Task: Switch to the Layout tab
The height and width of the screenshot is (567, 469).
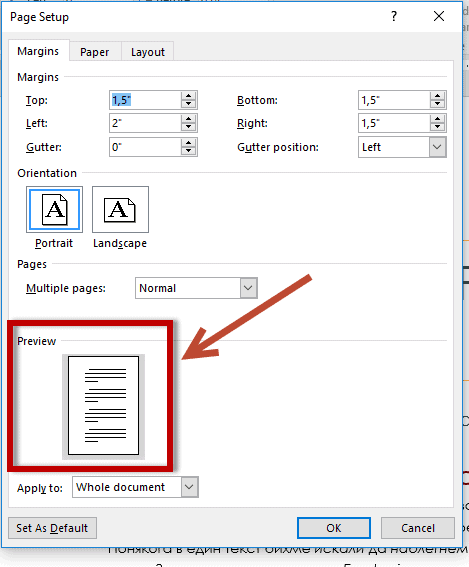Action: (x=148, y=52)
